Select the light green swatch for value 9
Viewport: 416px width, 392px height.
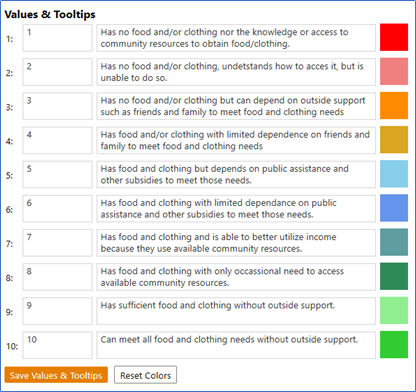[x=394, y=311]
